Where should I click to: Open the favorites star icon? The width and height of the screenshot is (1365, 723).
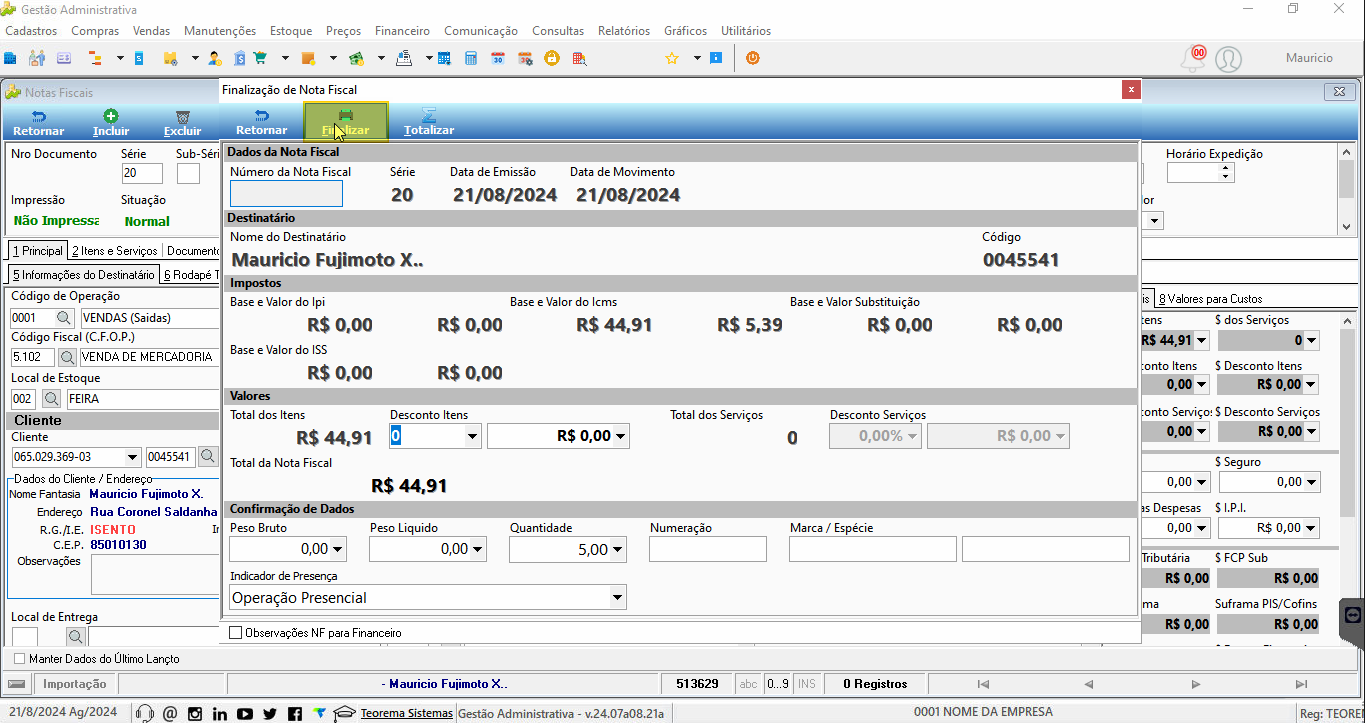(x=672, y=58)
